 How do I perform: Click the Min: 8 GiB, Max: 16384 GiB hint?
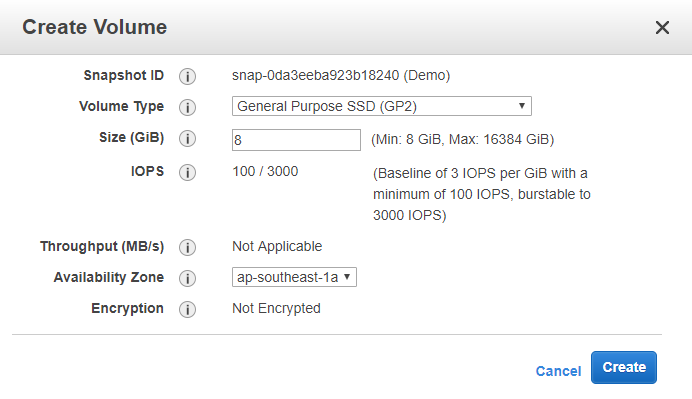pyautogui.click(x=463, y=139)
